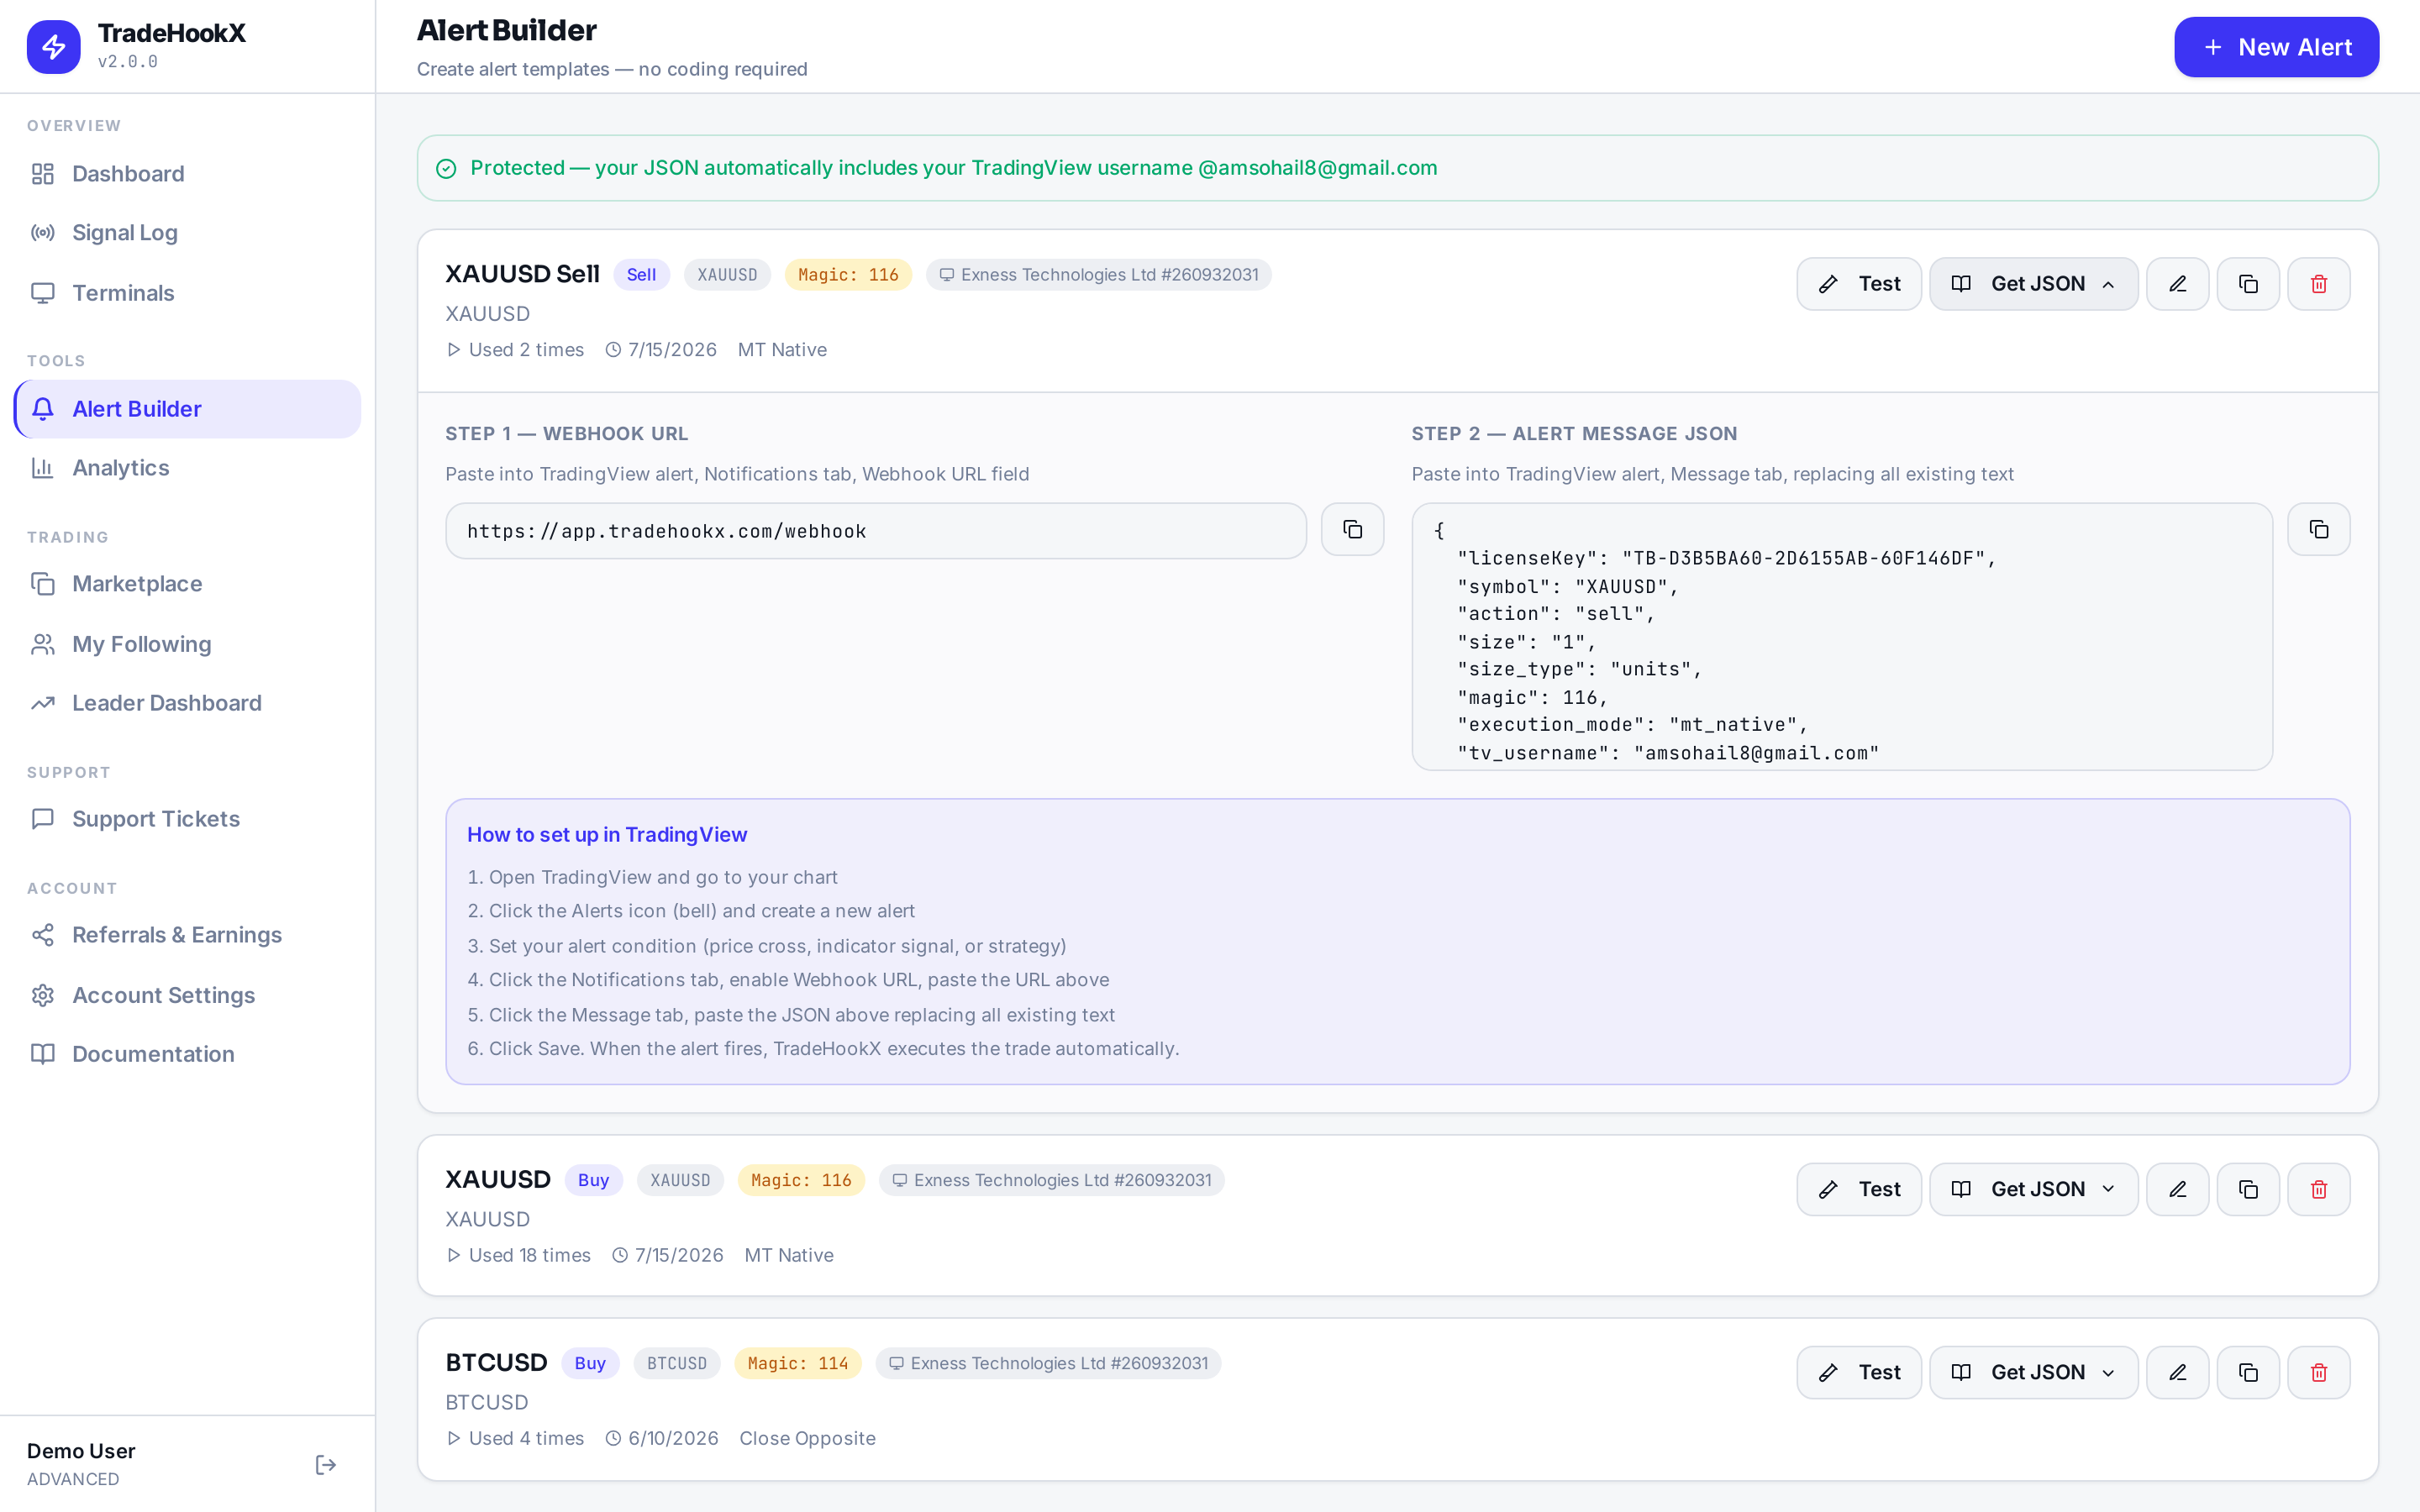Copy the webhook URL
Image resolution: width=2420 pixels, height=1512 pixels.
pyautogui.click(x=1352, y=529)
